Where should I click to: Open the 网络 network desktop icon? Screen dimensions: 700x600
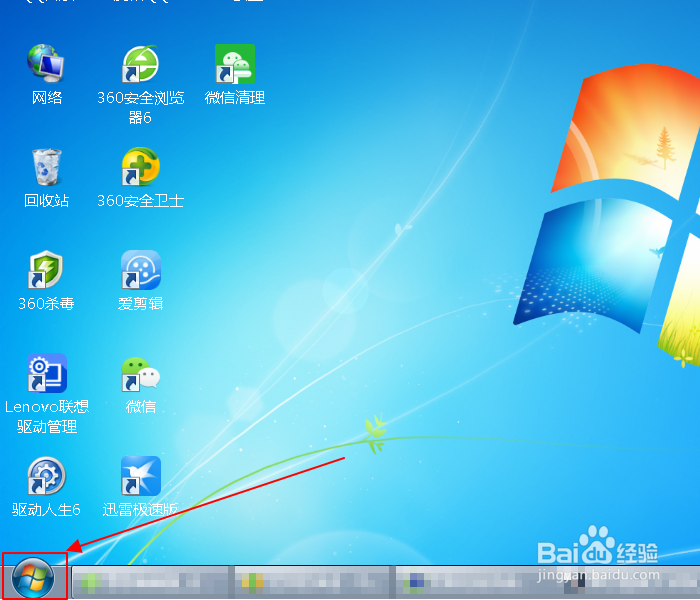pos(46,63)
